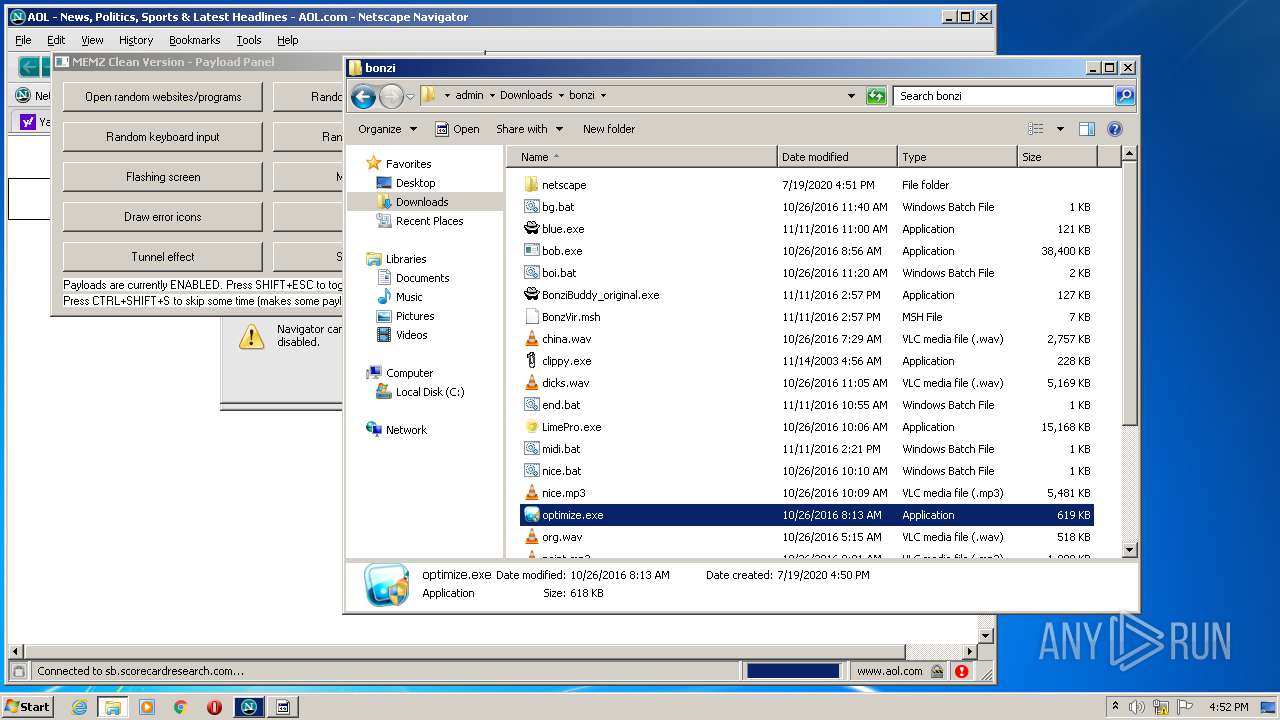Select the BonziBuddy_original.exe icon
The height and width of the screenshot is (720, 1280).
(x=532, y=295)
